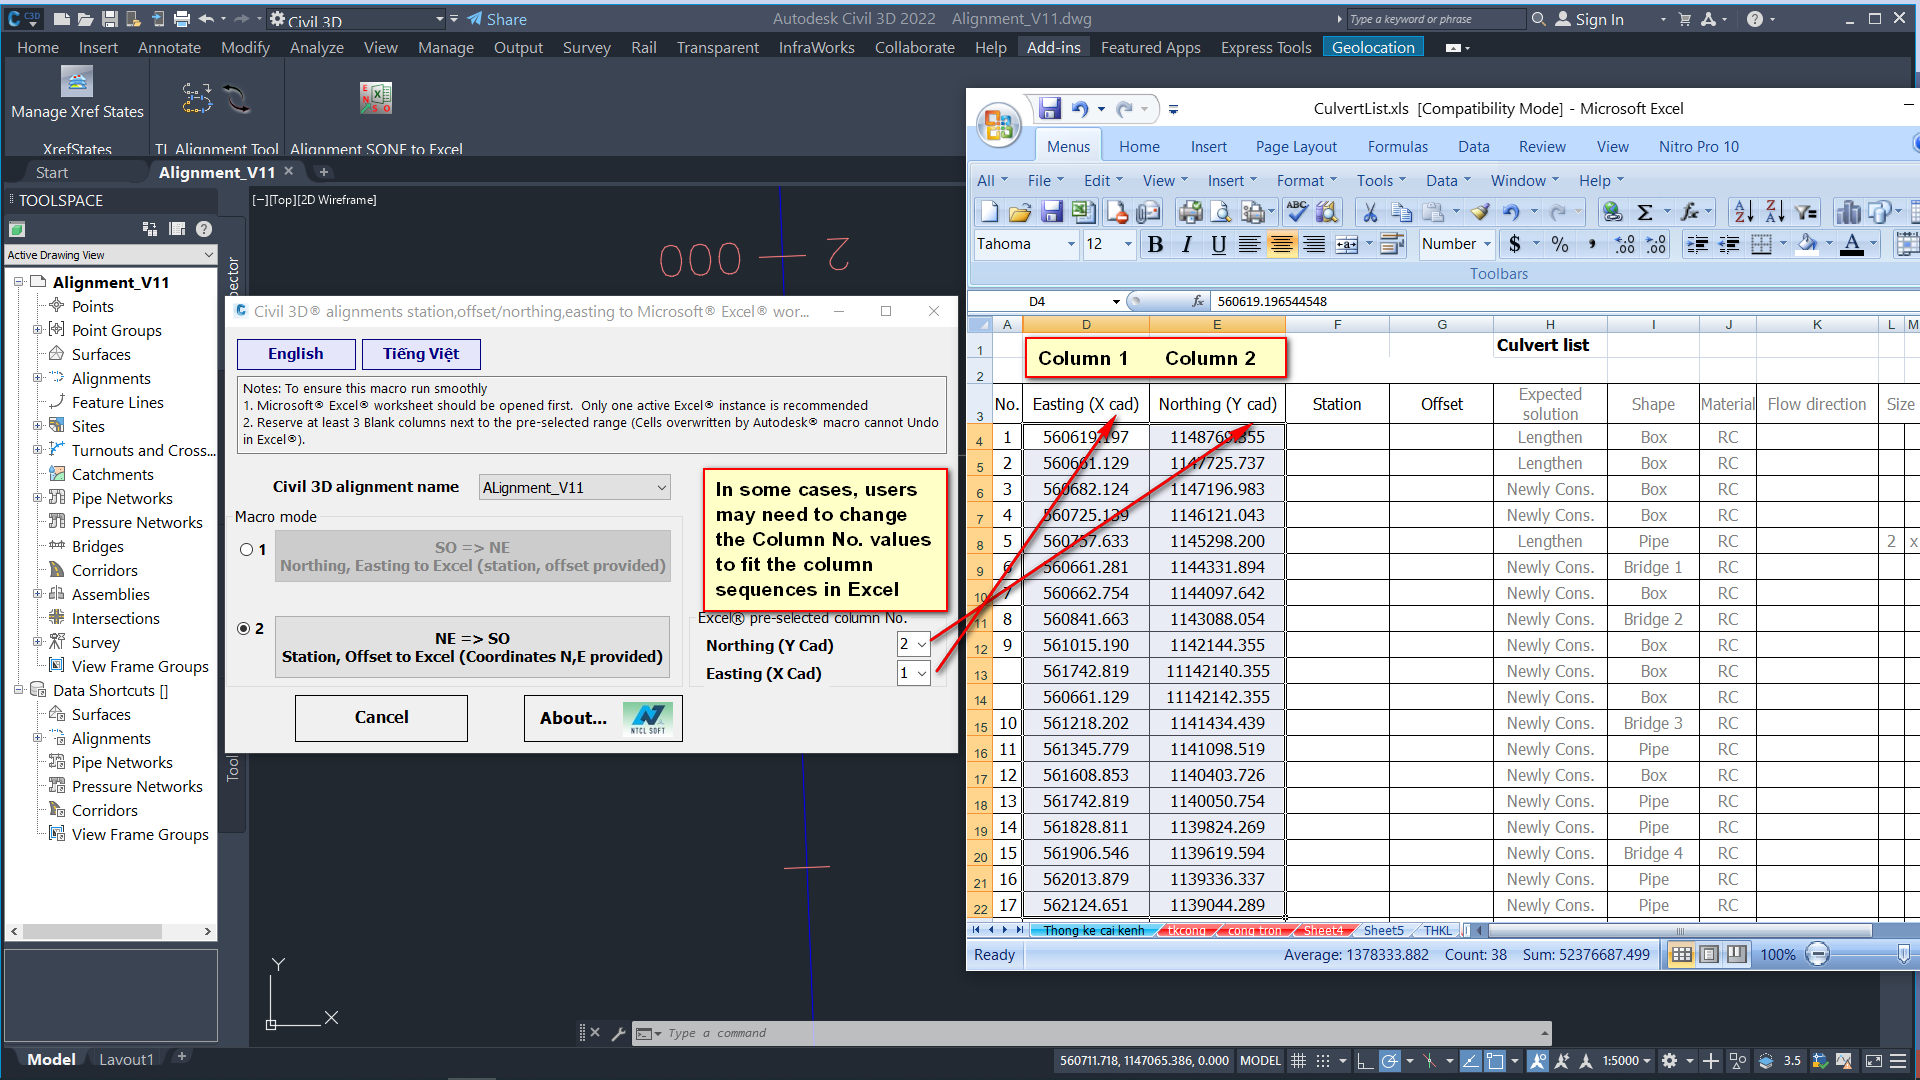Viewport: 1920px width, 1080px height.
Task: Open the Geolocation ribbon tab
Action: click(1372, 48)
